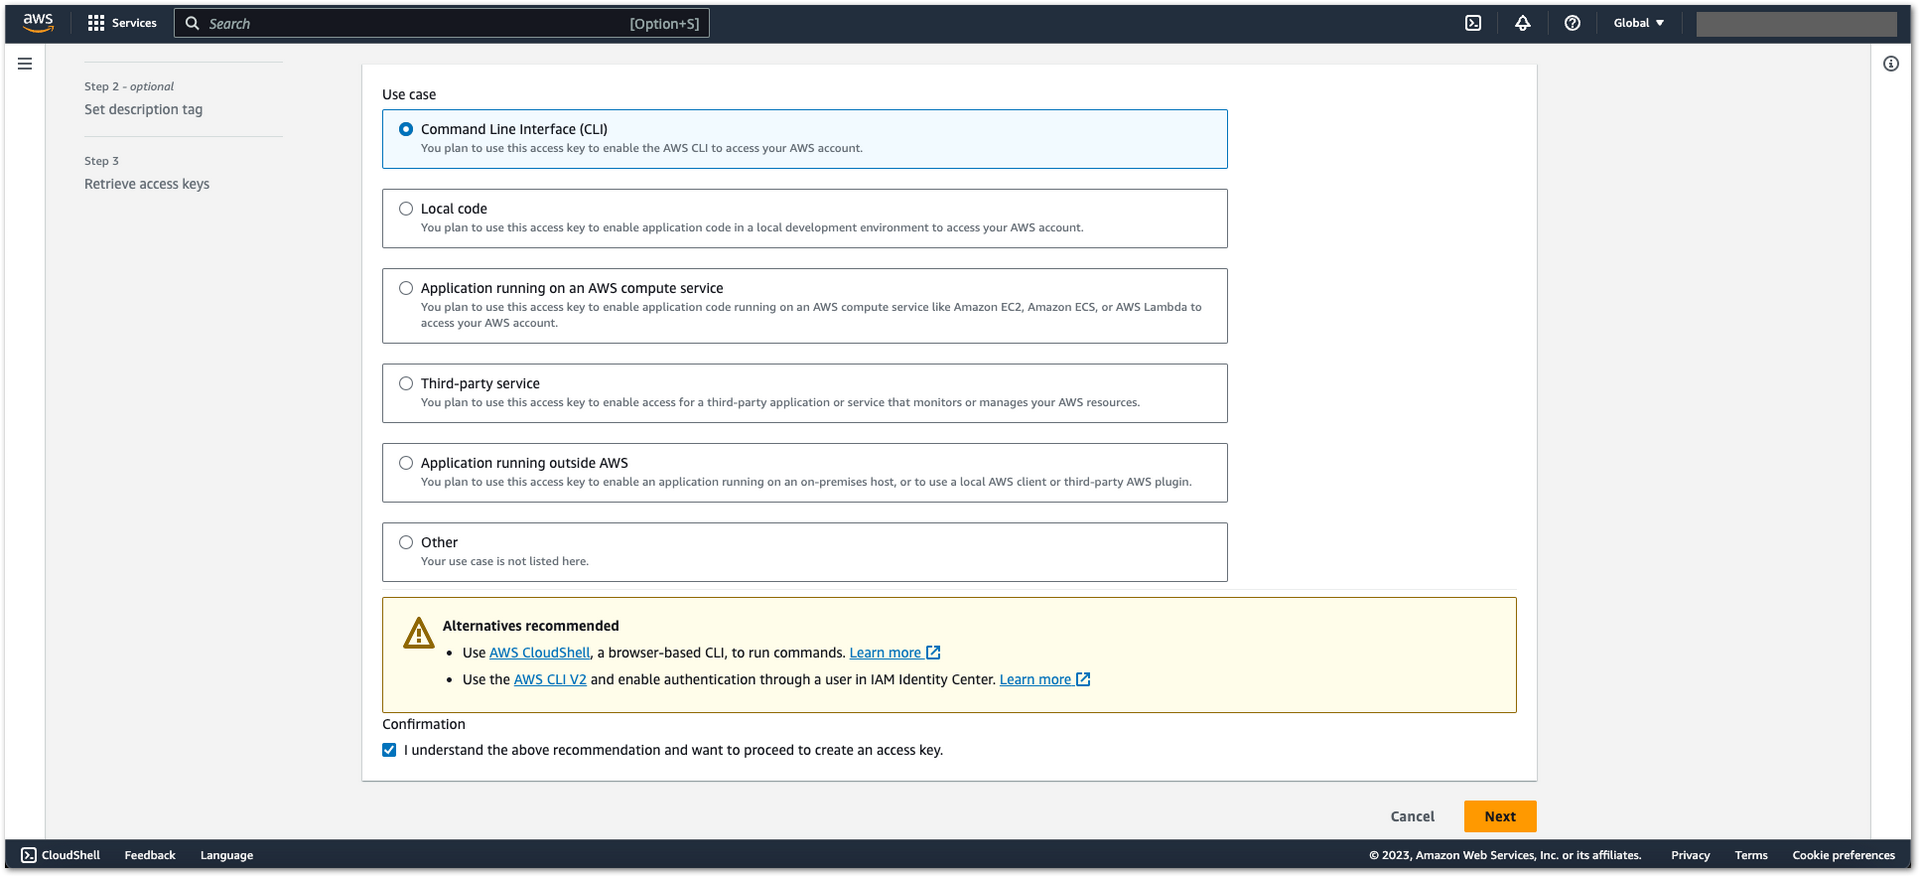Image resolution: width=1920 pixels, height=877 pixels.
Task: Select the Other use case radio
Action: click(406, 542)
